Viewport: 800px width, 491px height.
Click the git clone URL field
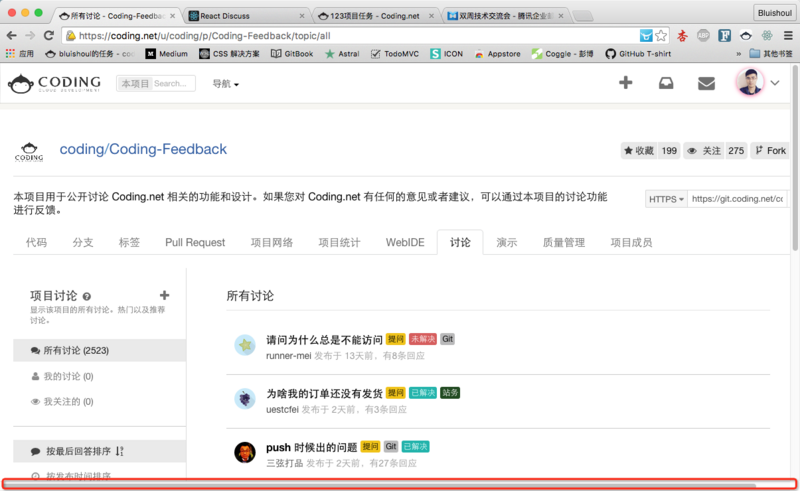(x=737, y=199)
